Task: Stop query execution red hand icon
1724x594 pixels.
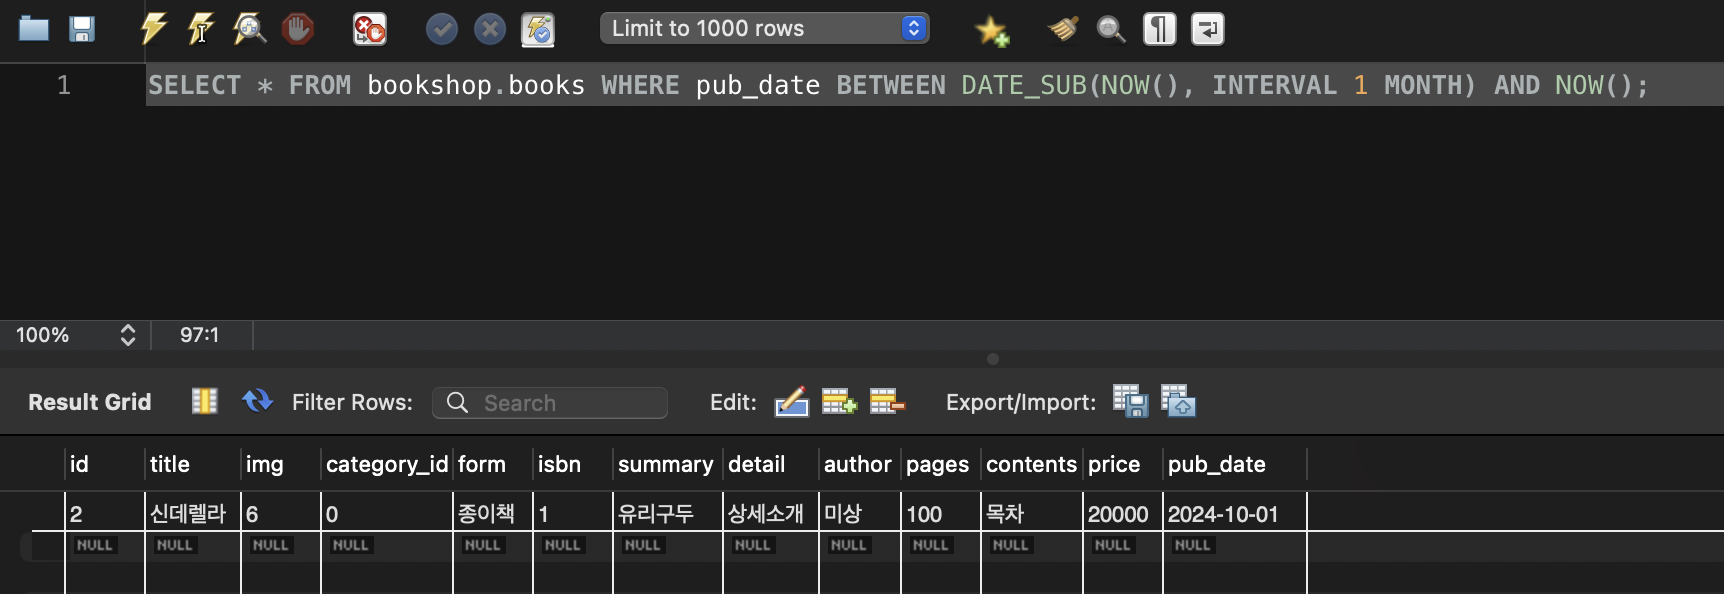Action: click(x=297, y=29)
